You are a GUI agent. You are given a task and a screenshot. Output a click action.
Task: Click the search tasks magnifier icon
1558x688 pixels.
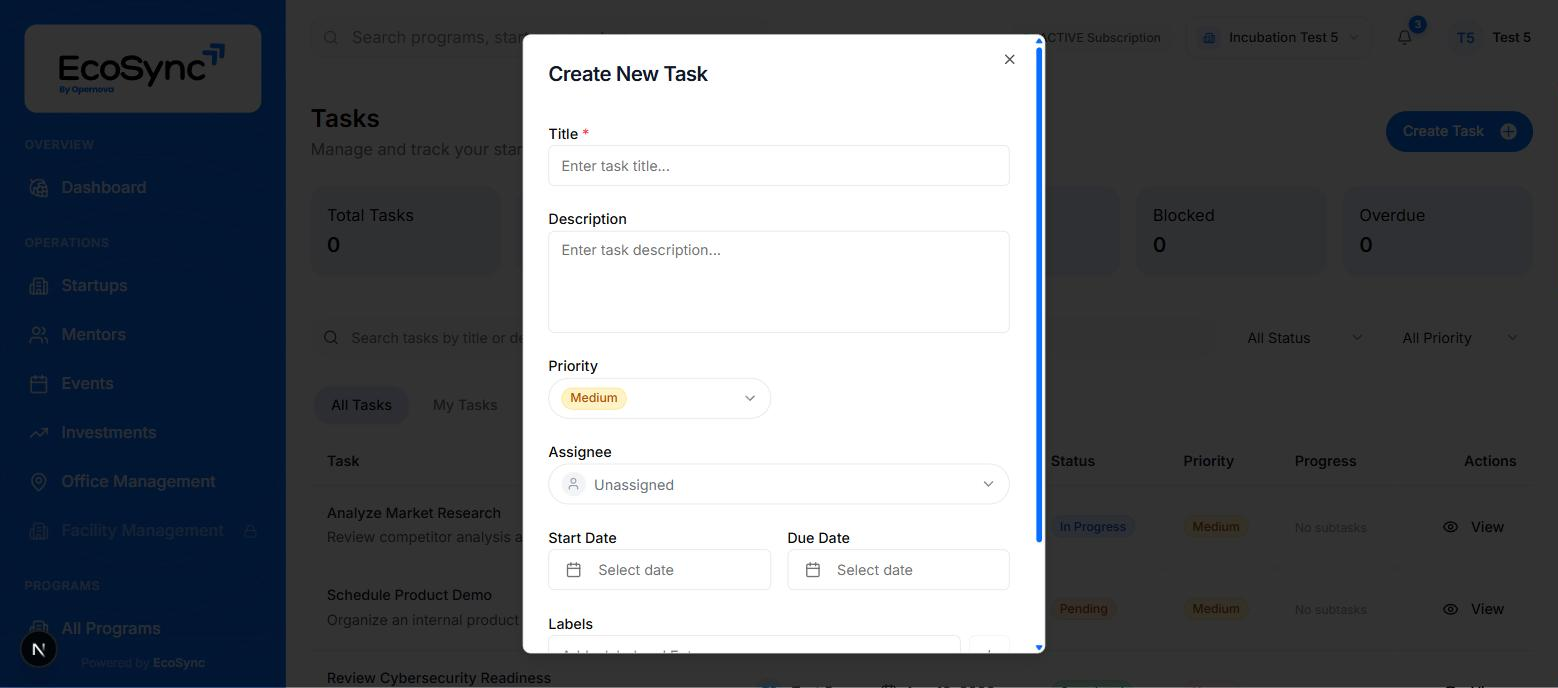pyautogui.click(x=331, y=338)
